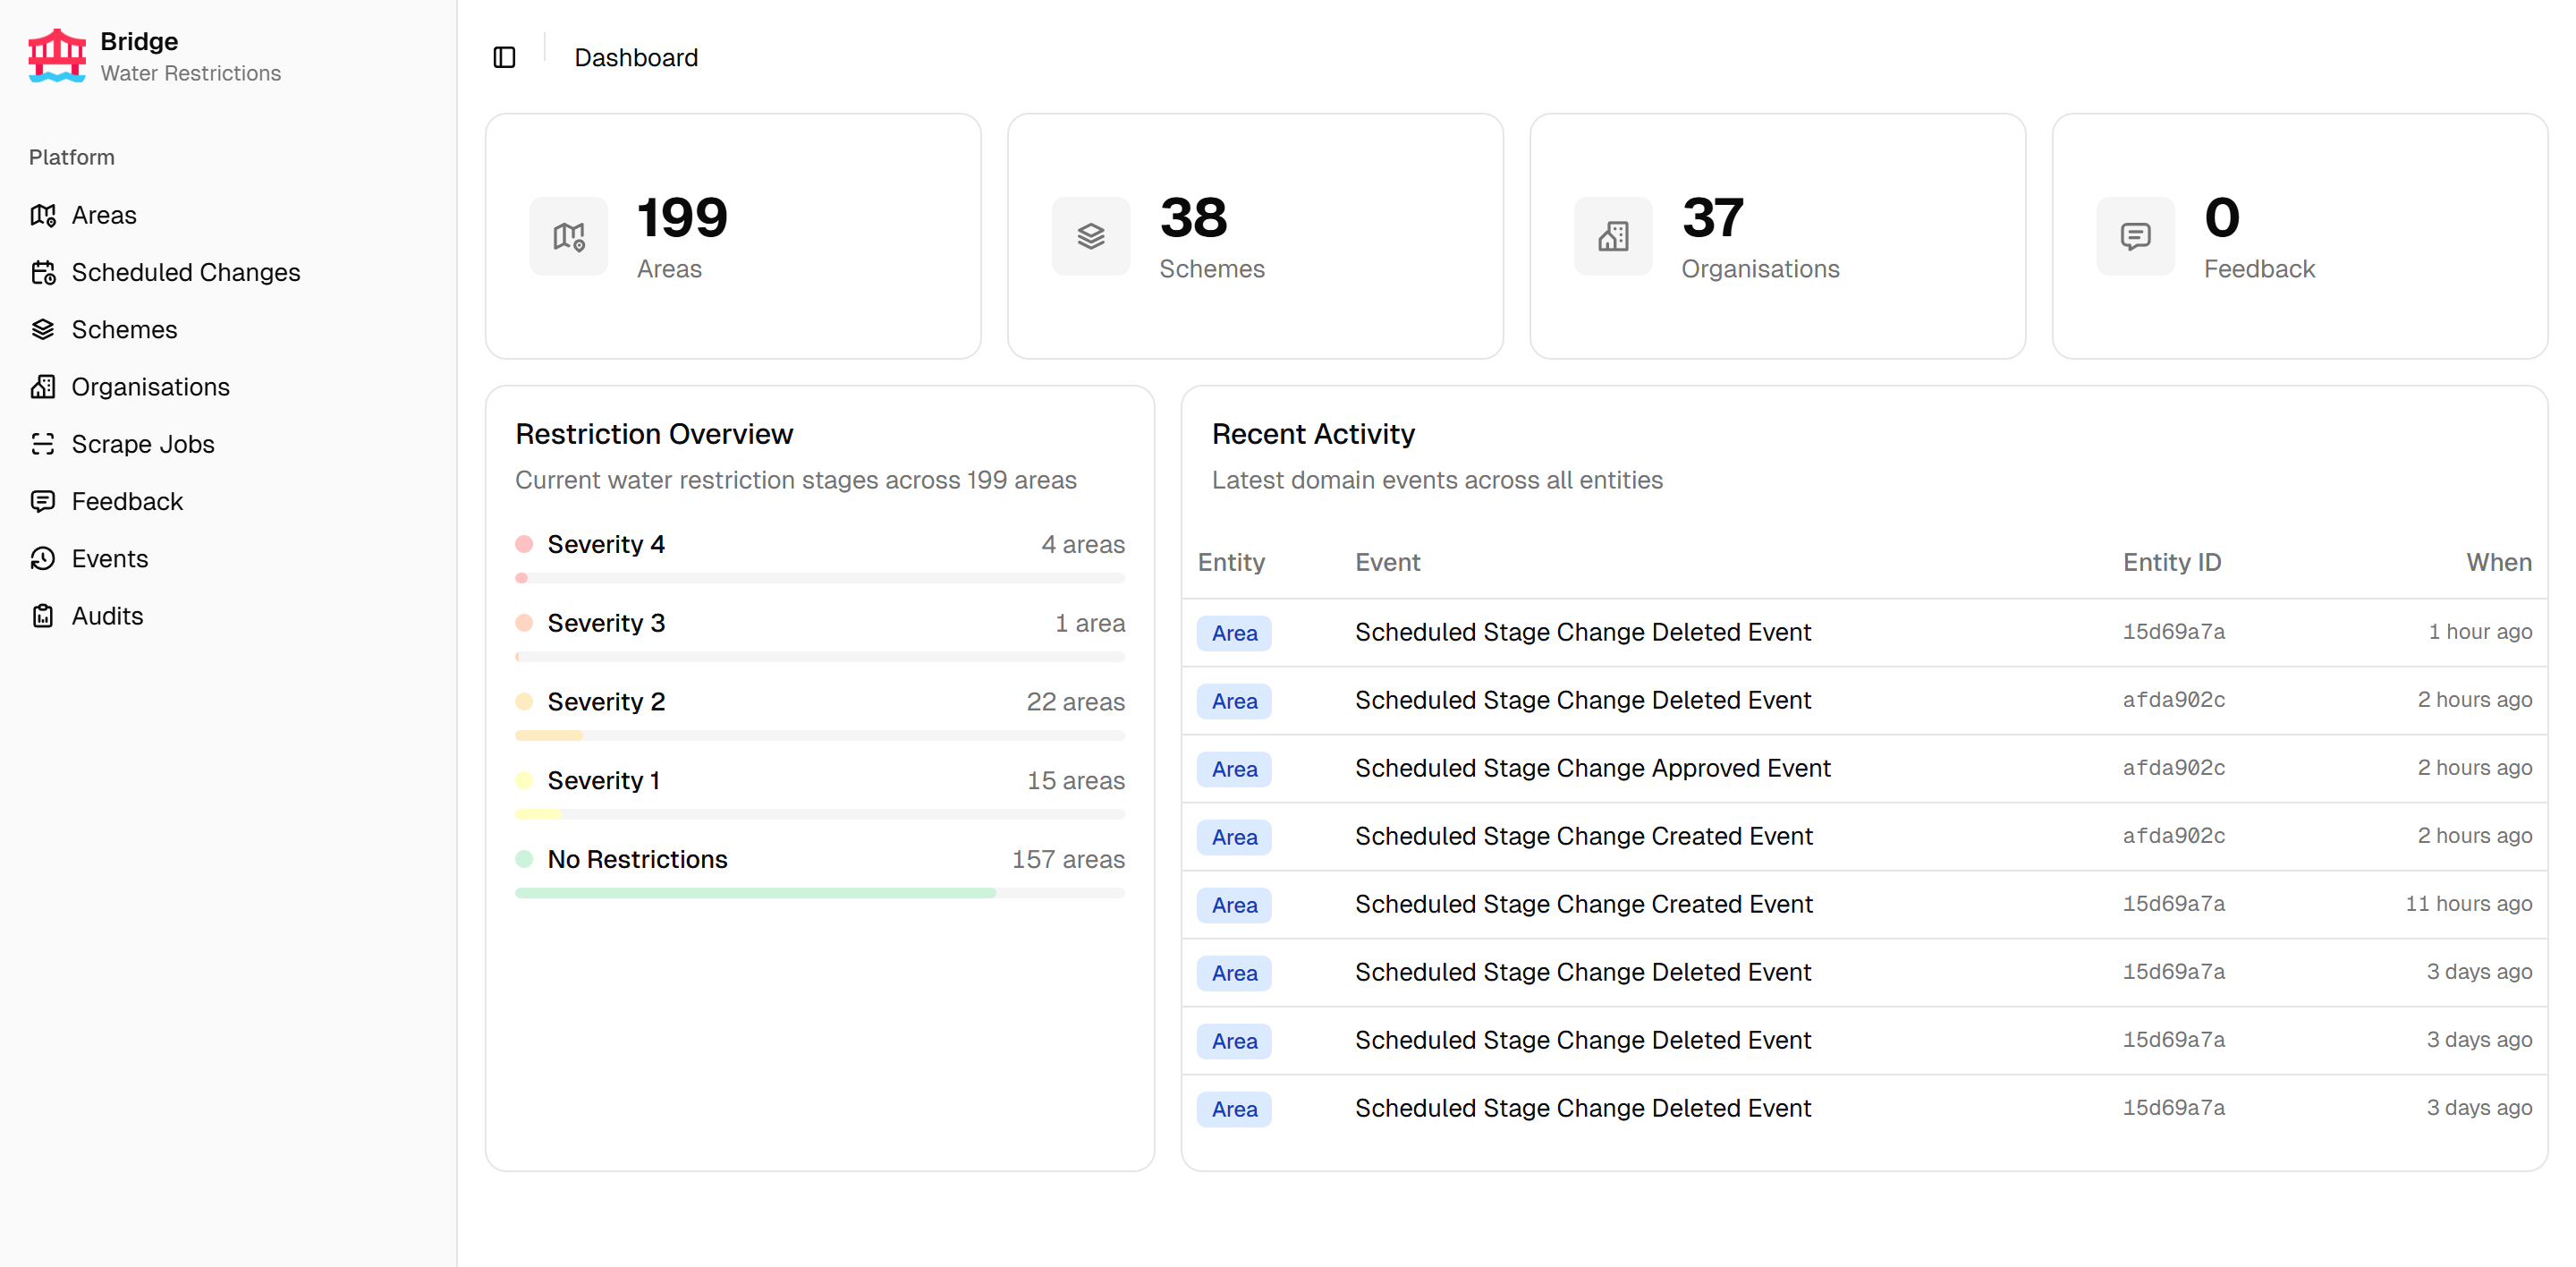Image resolution: width=2576 pixels, height=1267 pixels.
Task: Click the Events history clock icon
Action: [x=43, y=558]
